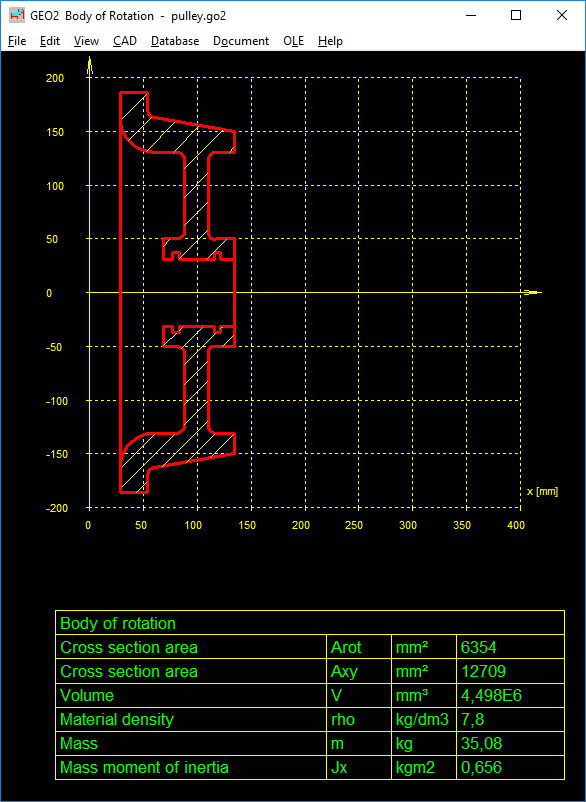The width and height of the screenshot is (586, 802).
Task: Close the GEO2 window
Action: [x=561, y=15]
